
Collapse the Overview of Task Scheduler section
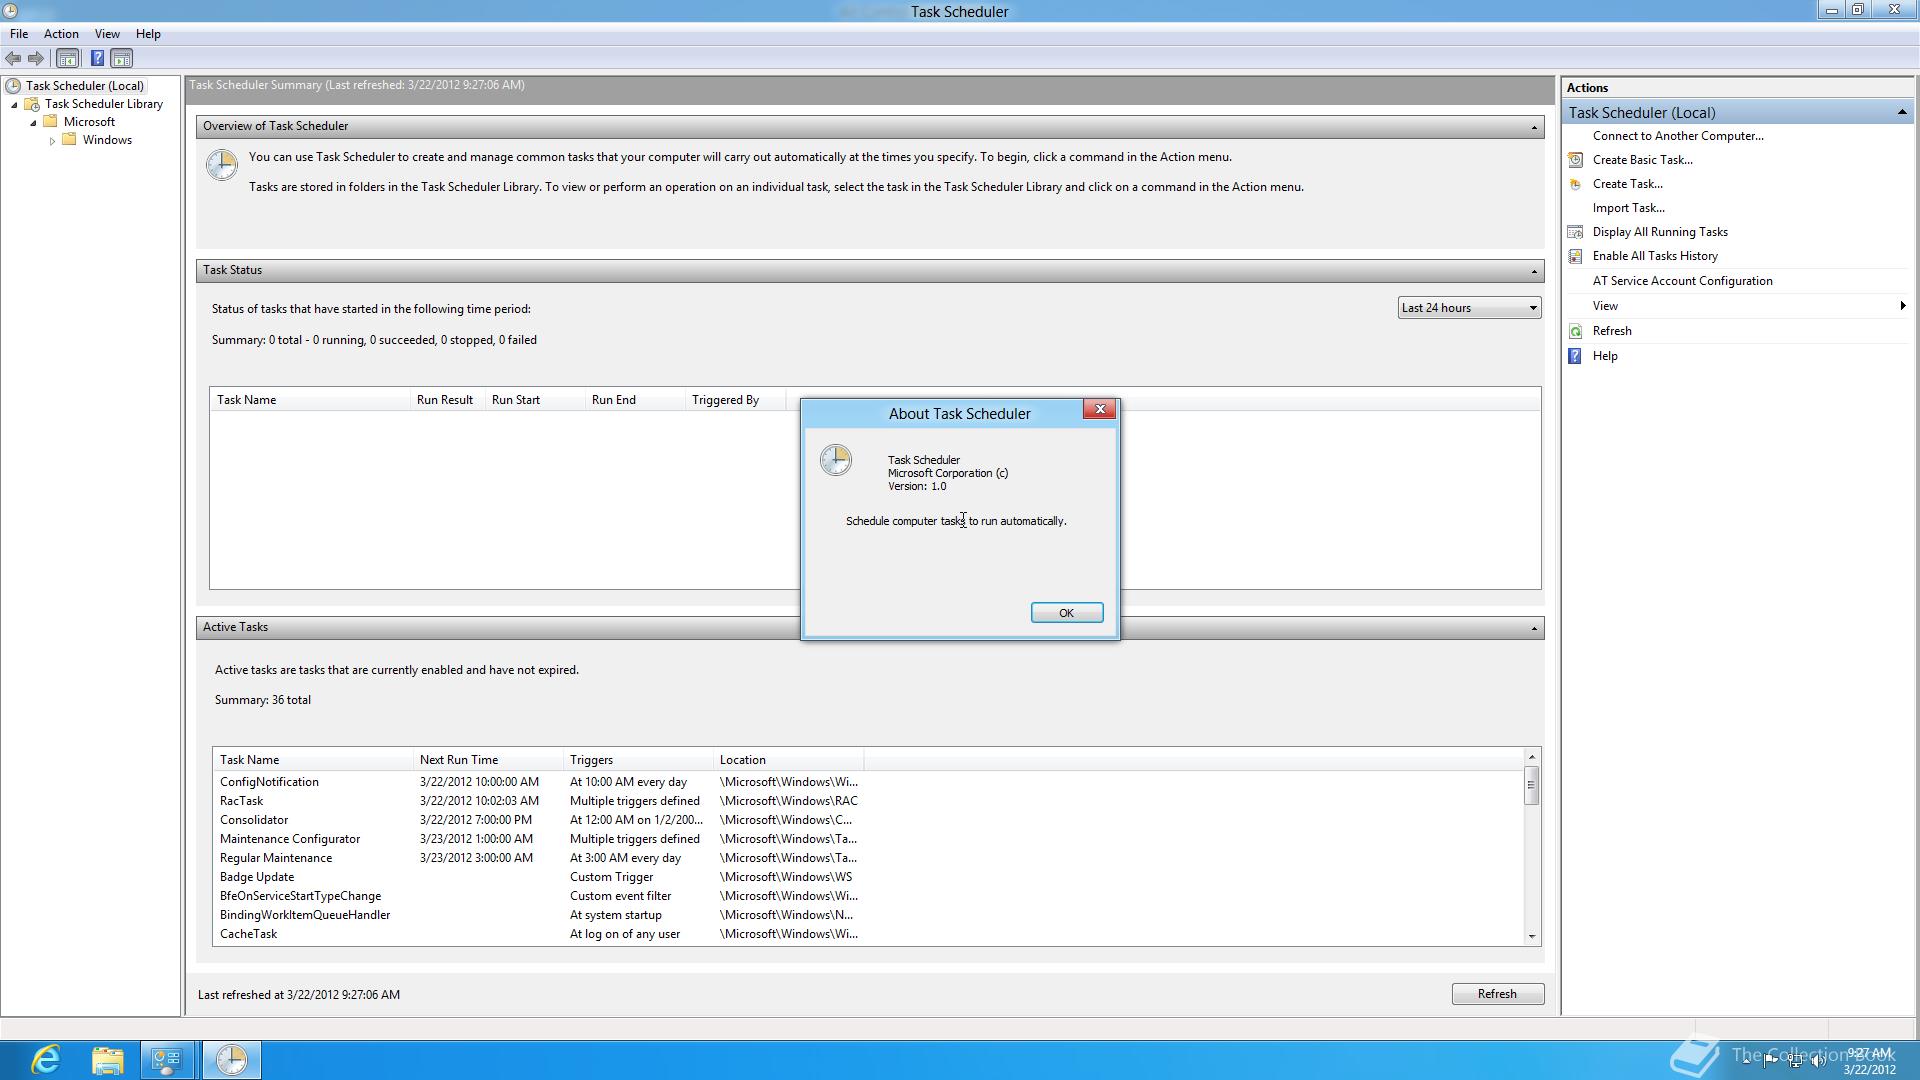point(1533,127)
